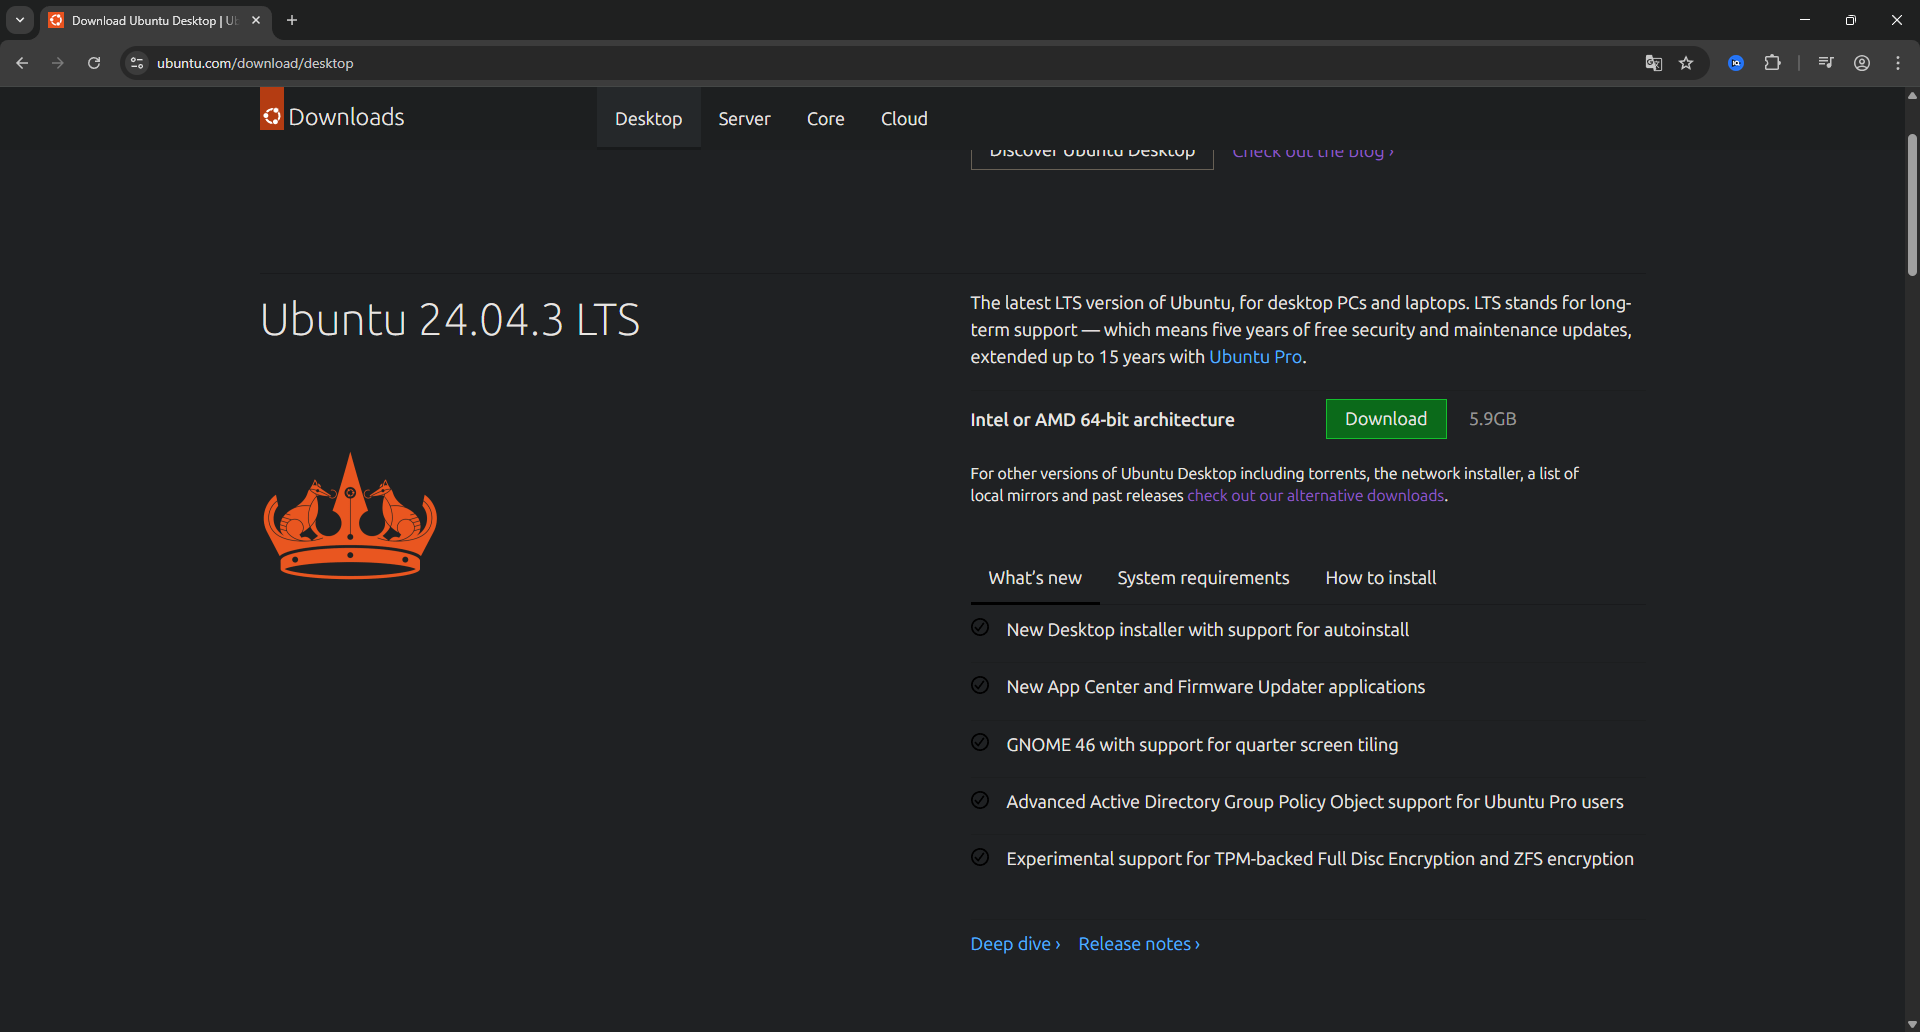This screenshot has height=1032, width=1920.
Task: Open the System requirements tab
Action: pyautogui.click(x=1203, y=577)
